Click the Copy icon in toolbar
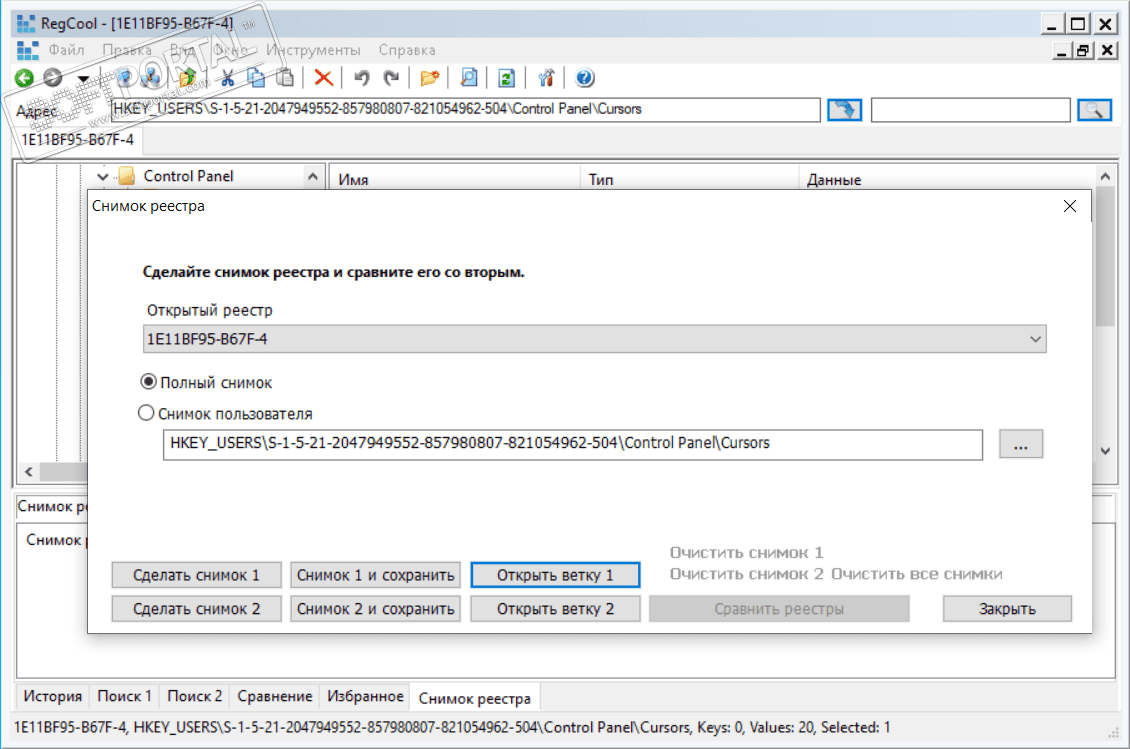Image resolution: width=1130 pixels, height=749 pixels. (256, 78)
